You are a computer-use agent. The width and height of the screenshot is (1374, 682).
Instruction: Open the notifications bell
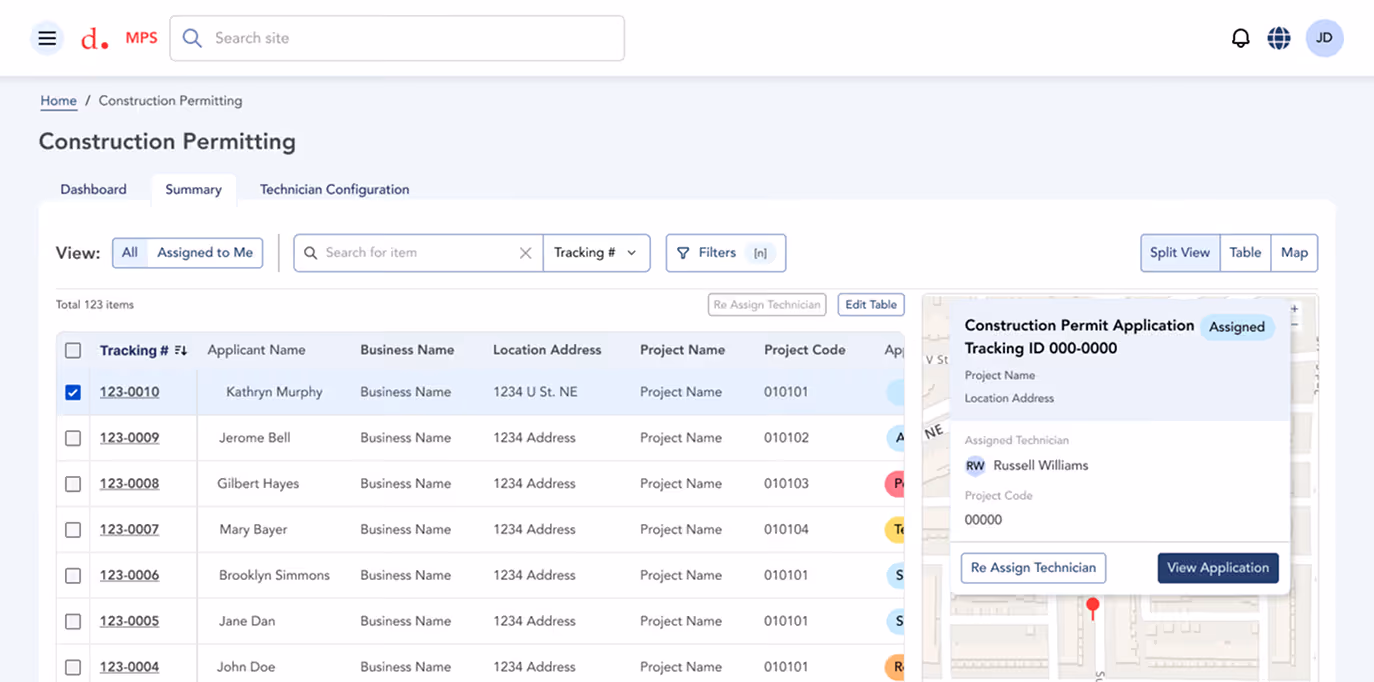coord(1241,37)
